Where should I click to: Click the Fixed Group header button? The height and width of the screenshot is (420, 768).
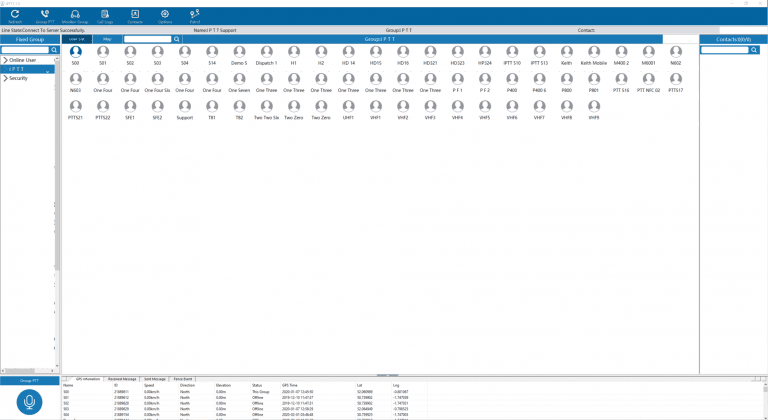[x=29, y=39]
